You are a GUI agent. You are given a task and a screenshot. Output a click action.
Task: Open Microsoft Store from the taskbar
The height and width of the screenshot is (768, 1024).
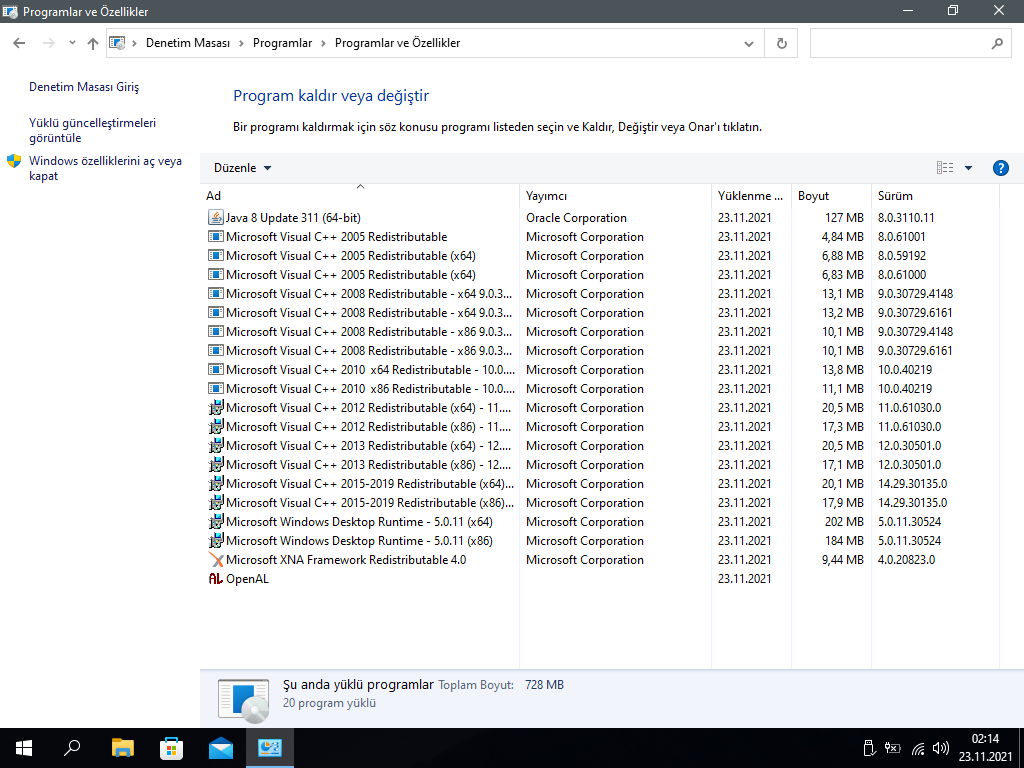tap(172, 748)
